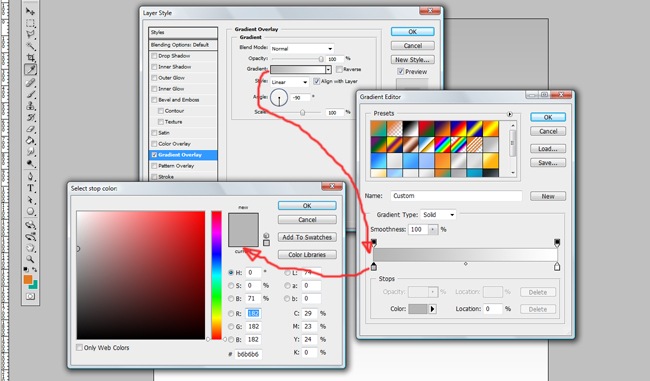Select the Magic Wand tool
This screenshot has height=381, width=650.
tap(30, 46)
